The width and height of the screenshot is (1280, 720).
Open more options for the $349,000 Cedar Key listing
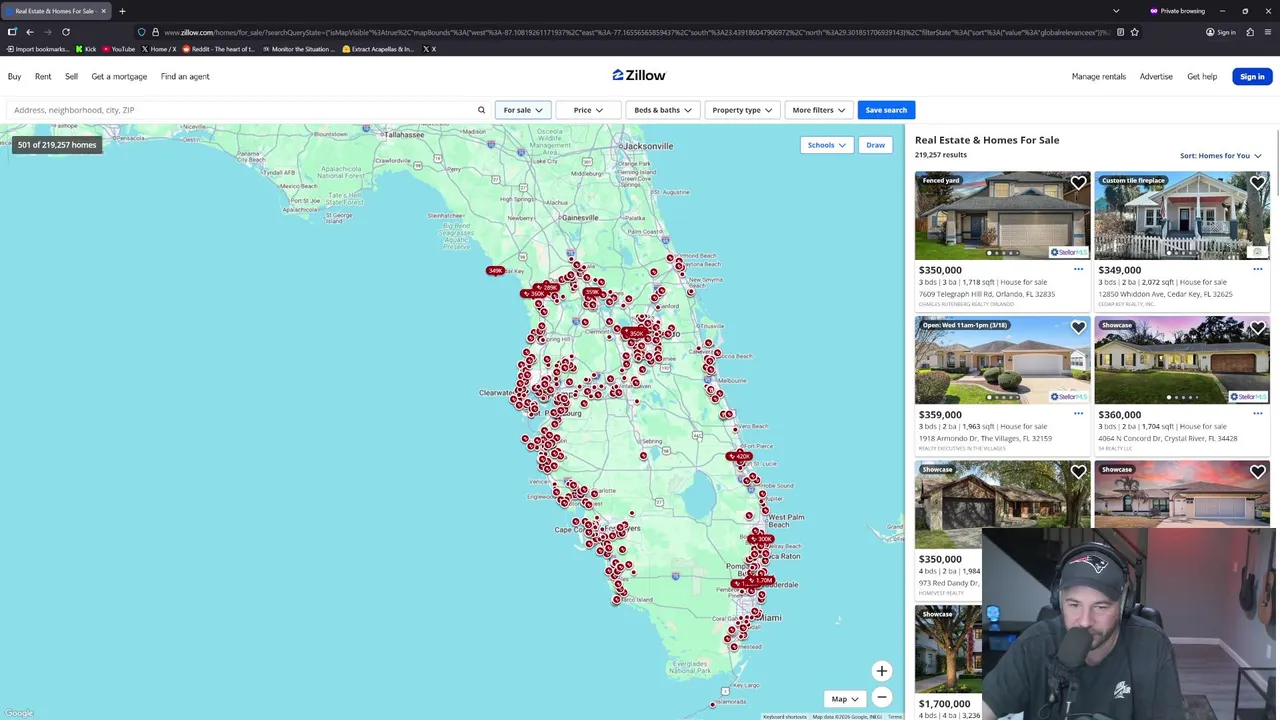[x=1257, y=269]
